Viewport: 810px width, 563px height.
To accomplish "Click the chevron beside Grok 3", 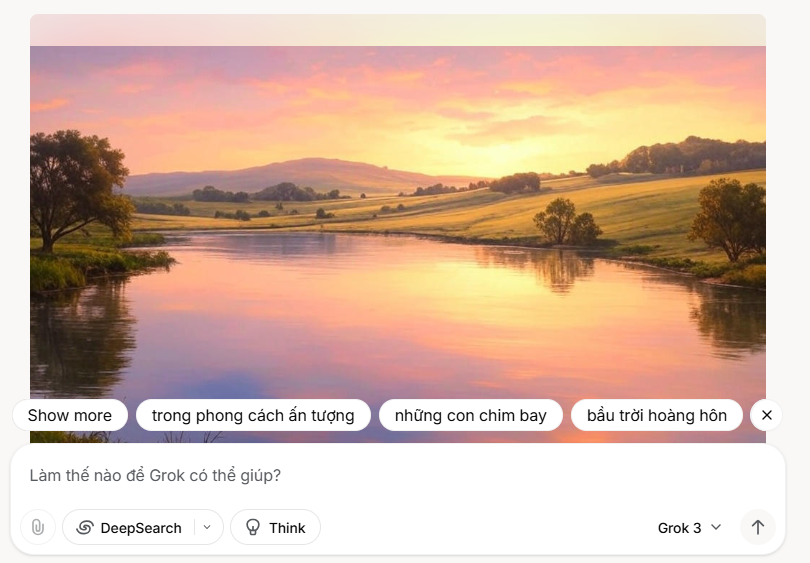I will pyautogui.click(x=716, y=528).
